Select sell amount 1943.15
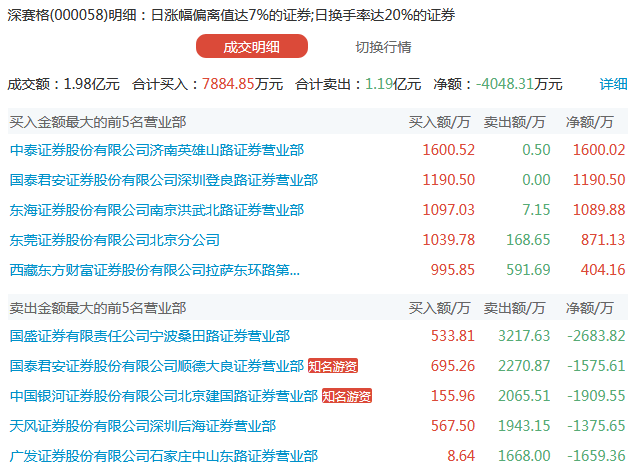 click(x=524, y=426)
